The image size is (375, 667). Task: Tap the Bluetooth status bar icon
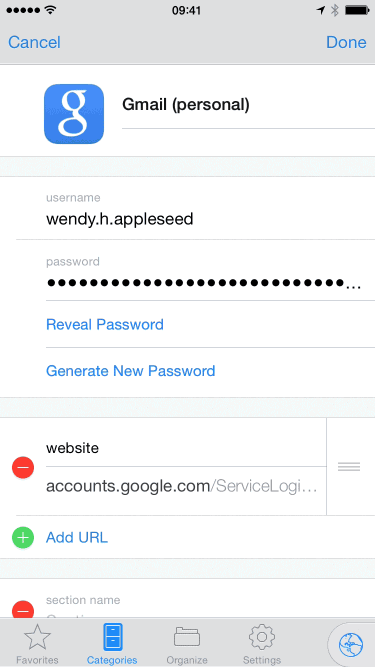tap(335, 10)
